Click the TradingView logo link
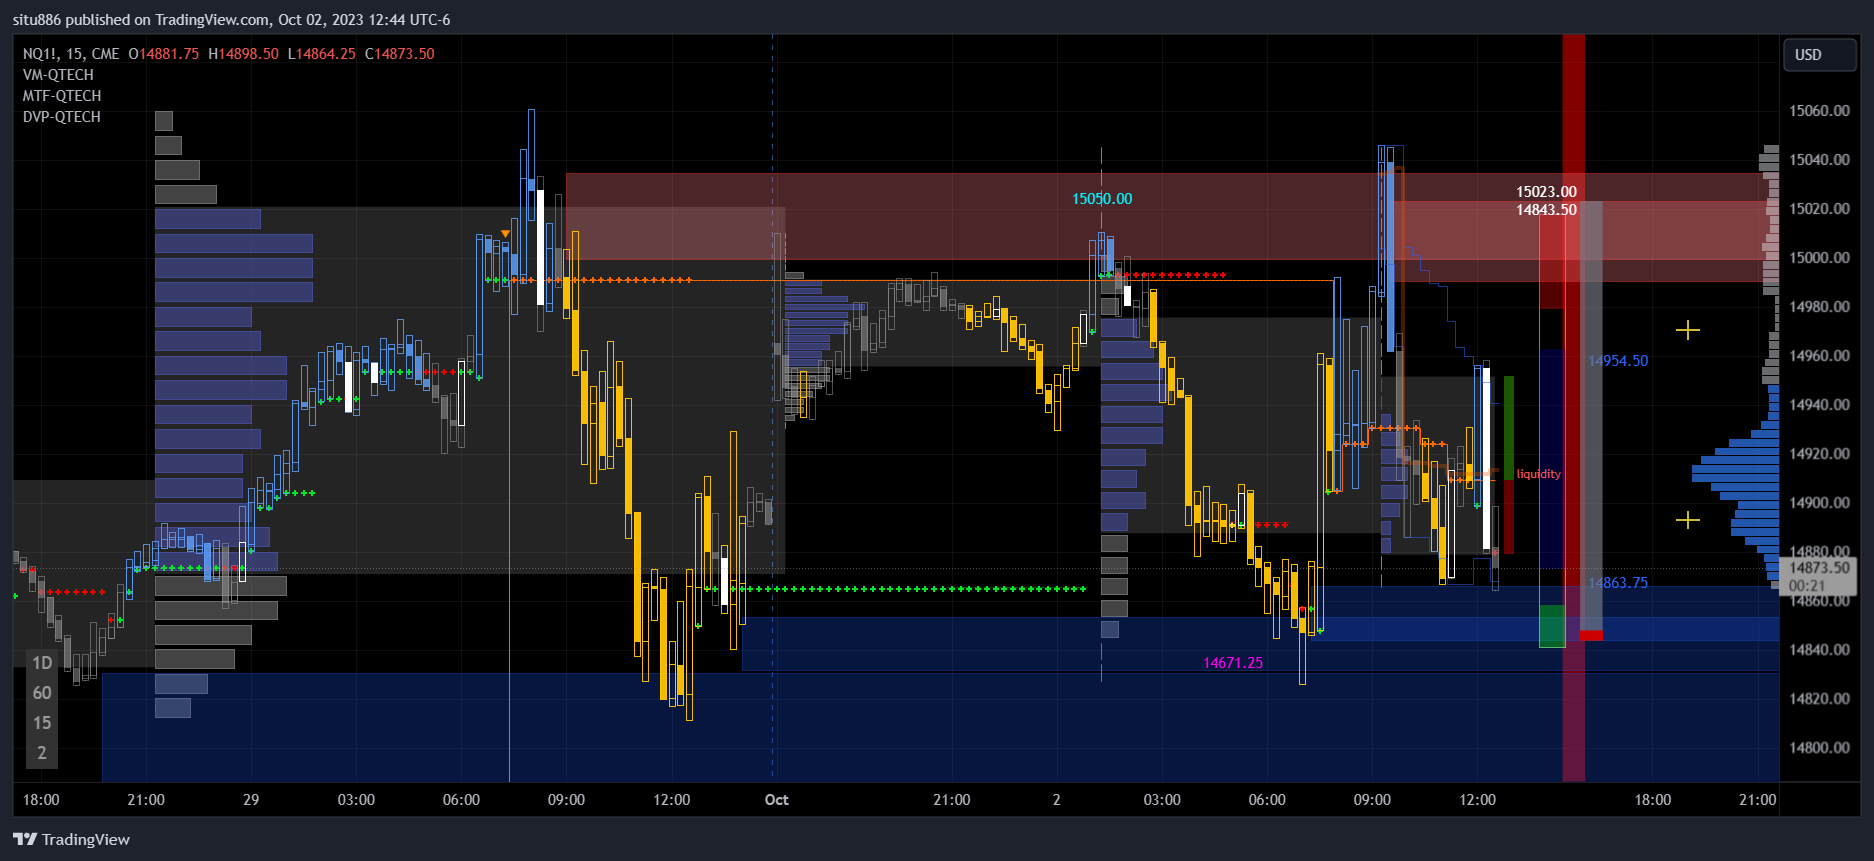Viewport: 1874px width, 861px height. [x=72, y=839]
